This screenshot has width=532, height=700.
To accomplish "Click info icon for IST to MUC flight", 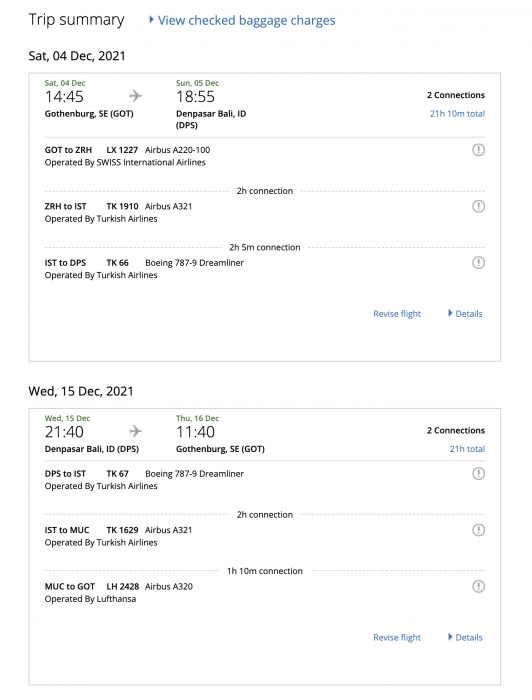I will coord(478,530).
